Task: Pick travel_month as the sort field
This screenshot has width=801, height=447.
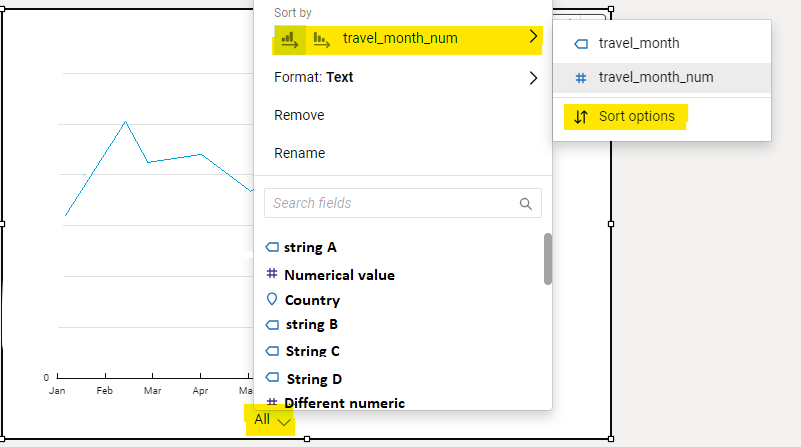Action: click(638, 43)
